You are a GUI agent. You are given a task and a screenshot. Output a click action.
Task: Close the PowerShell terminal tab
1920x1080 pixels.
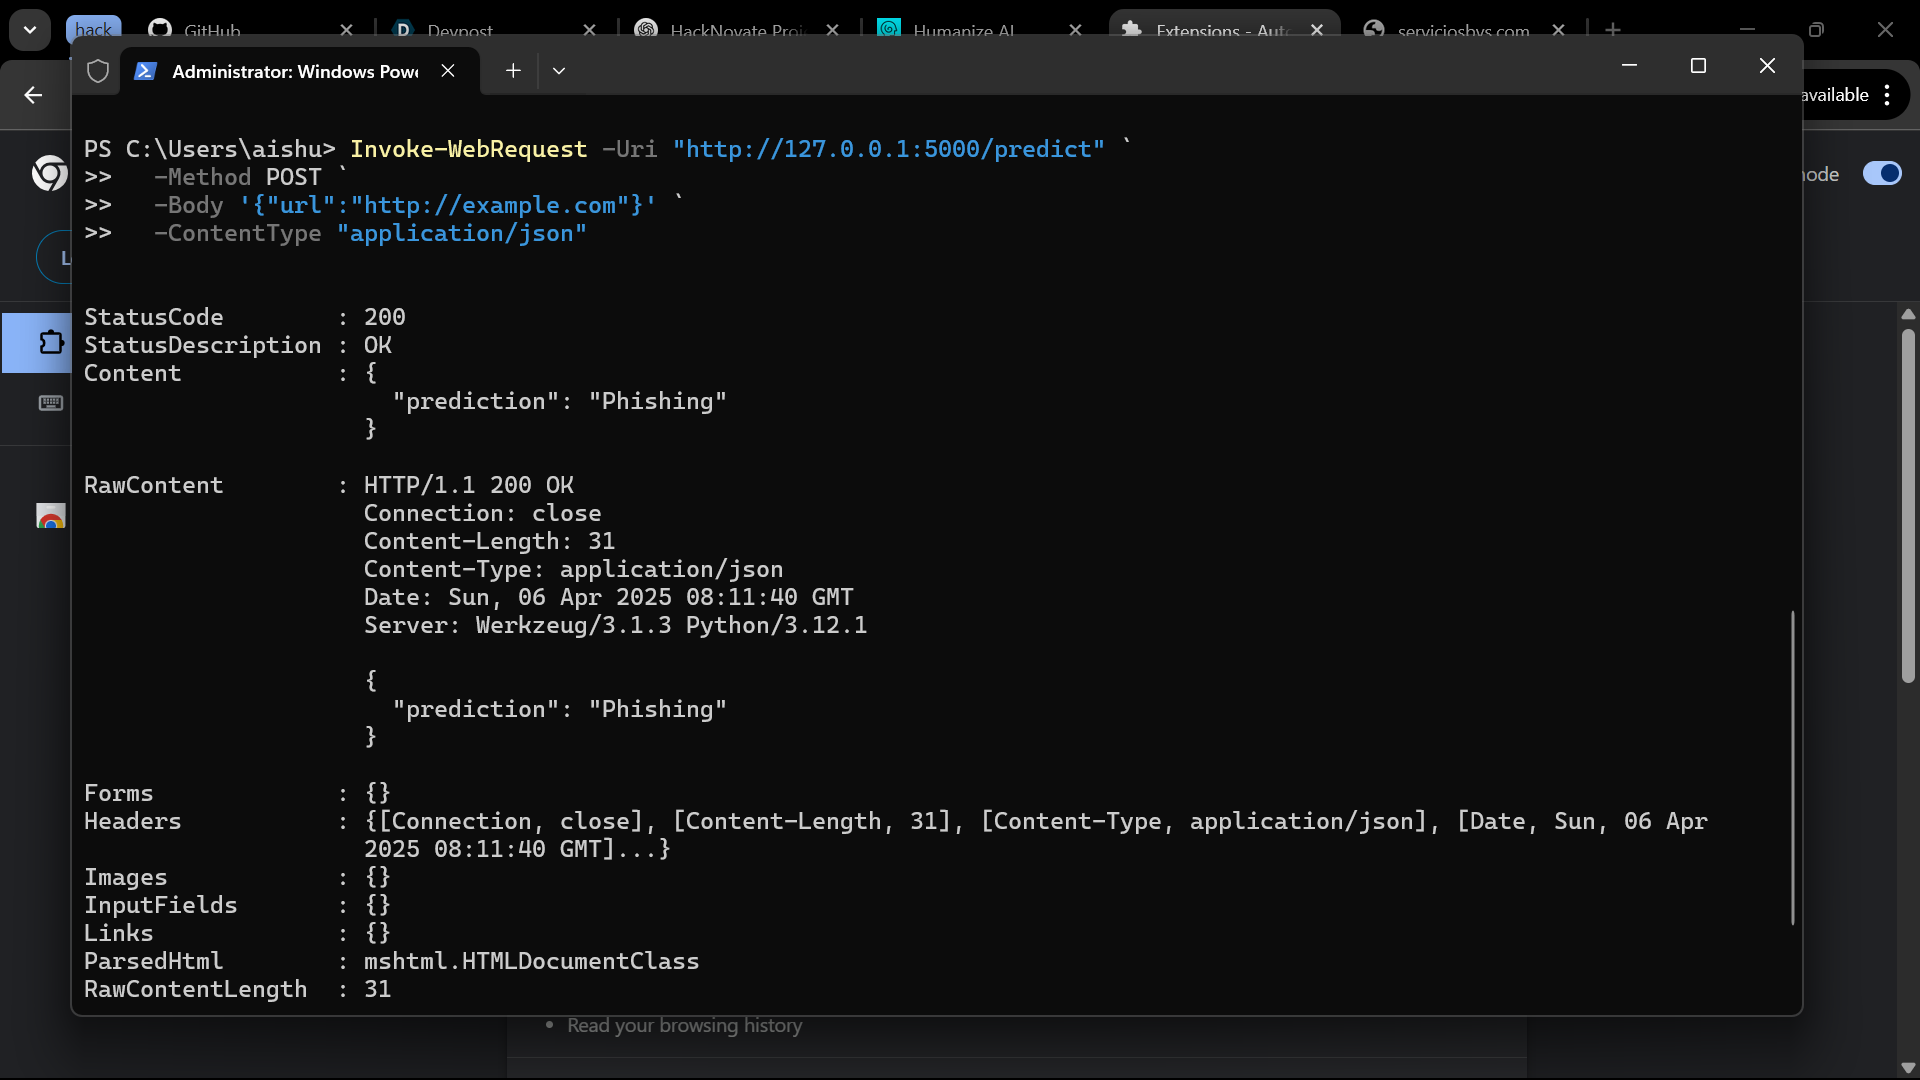click(448, 71)
